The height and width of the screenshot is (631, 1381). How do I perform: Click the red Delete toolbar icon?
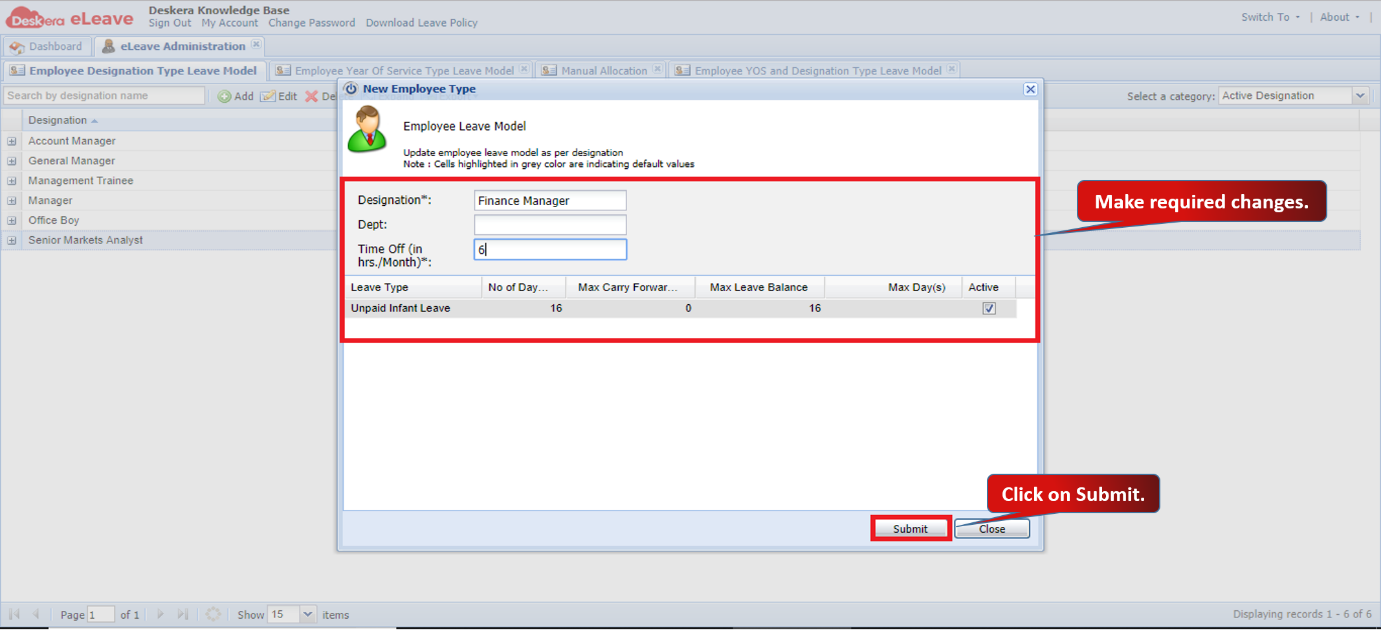[311, 96]
